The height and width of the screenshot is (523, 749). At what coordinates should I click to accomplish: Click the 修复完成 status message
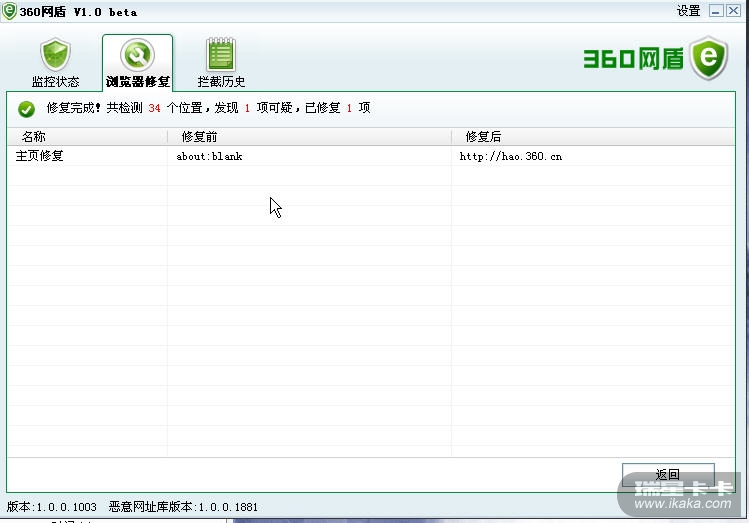tap(208, 108)
